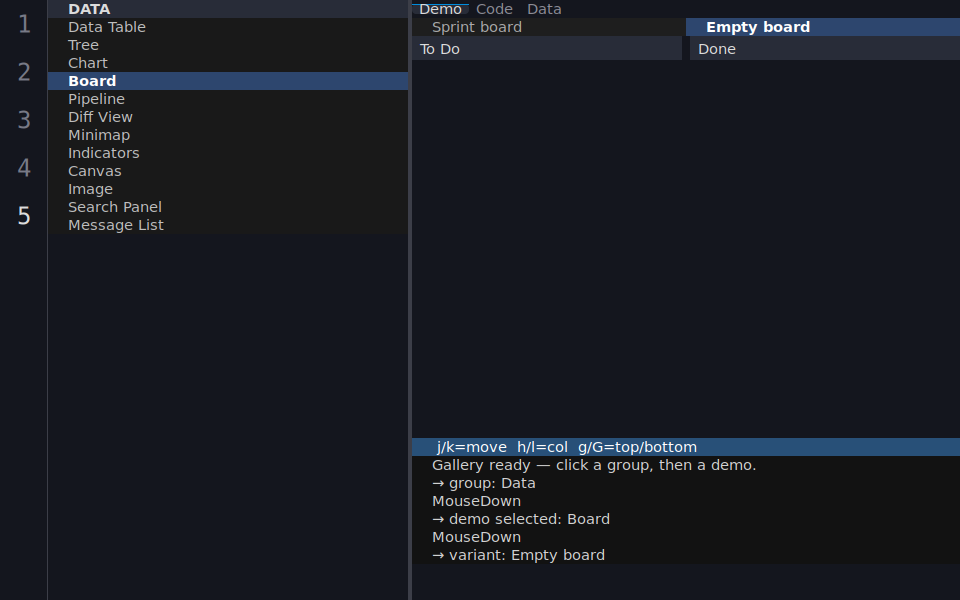Click the Done column header

[x=825, y=48]
